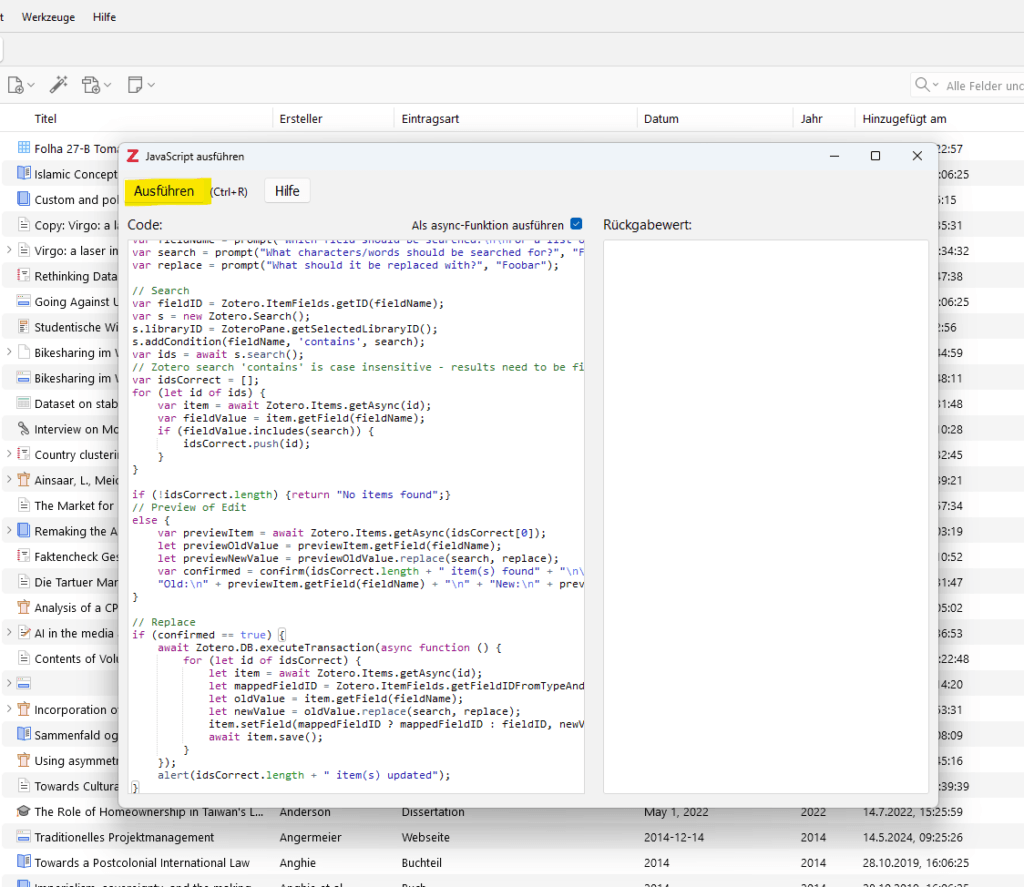Click the red list icon beside Faktencheck
This screenshot has height=887, width=1024.
pos(23,556)
